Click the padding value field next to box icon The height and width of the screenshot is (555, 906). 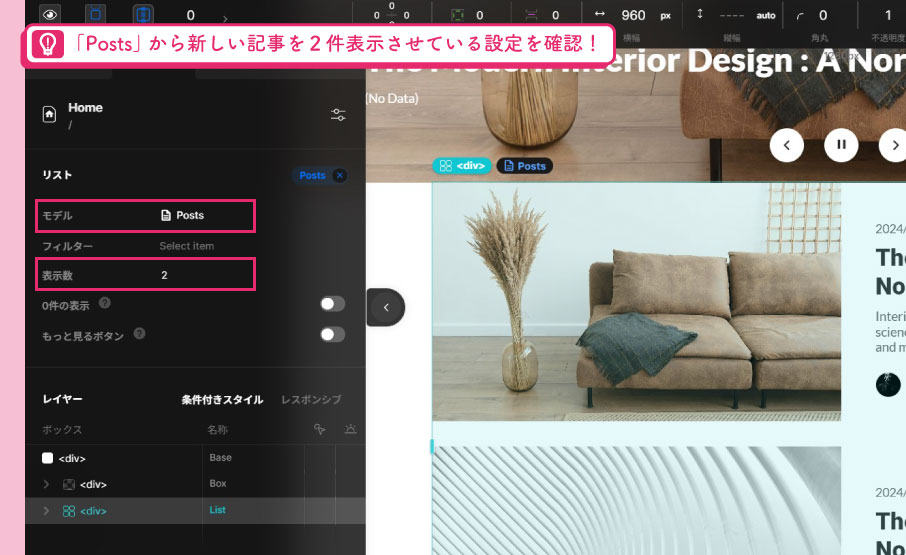pos(480,16)
